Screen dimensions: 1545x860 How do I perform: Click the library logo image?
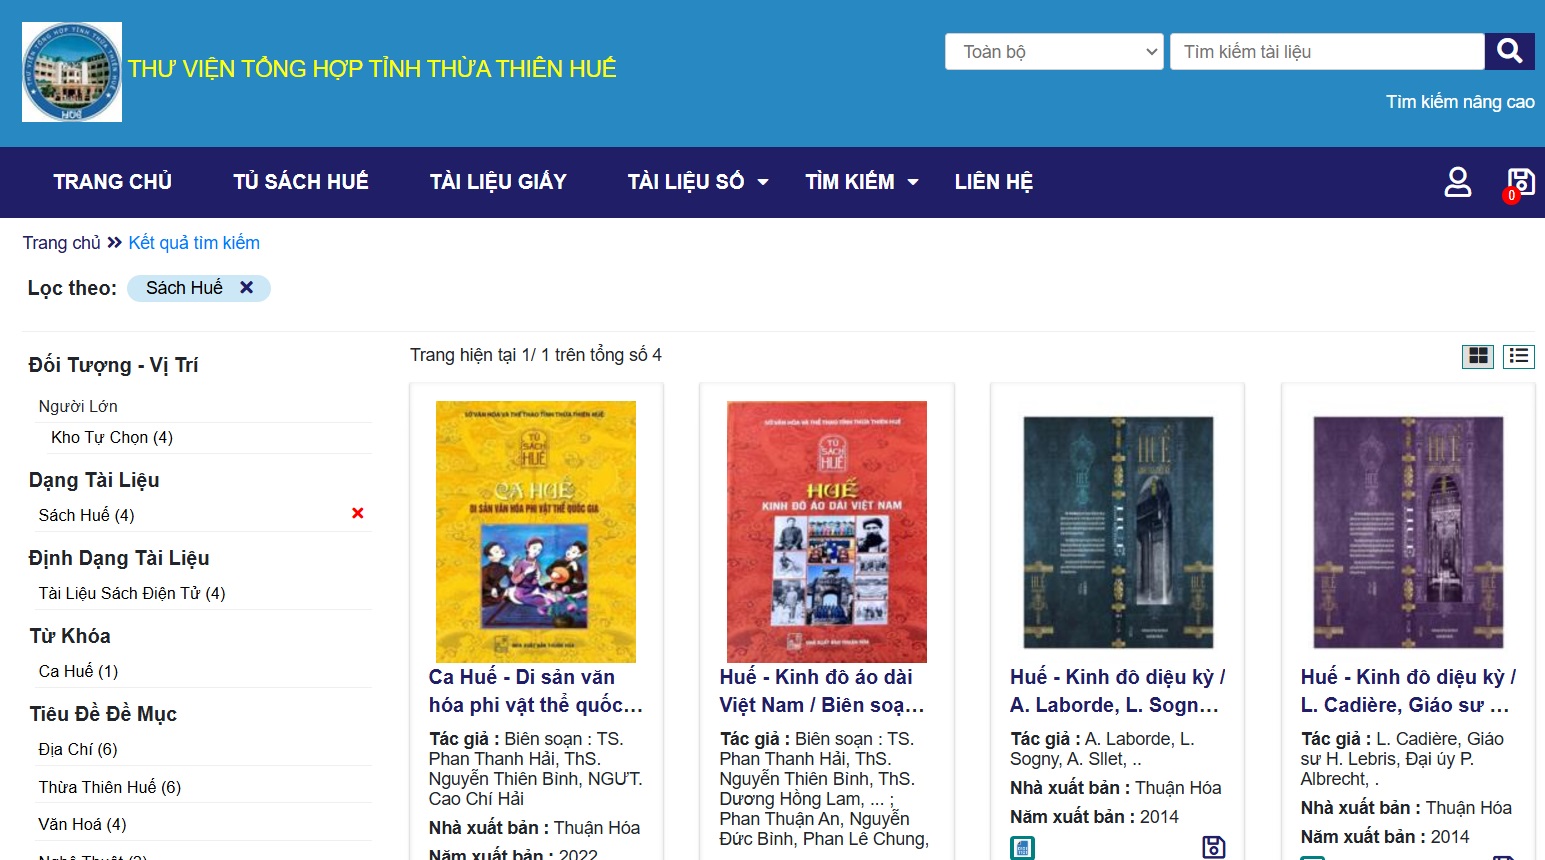coord(72,72)
